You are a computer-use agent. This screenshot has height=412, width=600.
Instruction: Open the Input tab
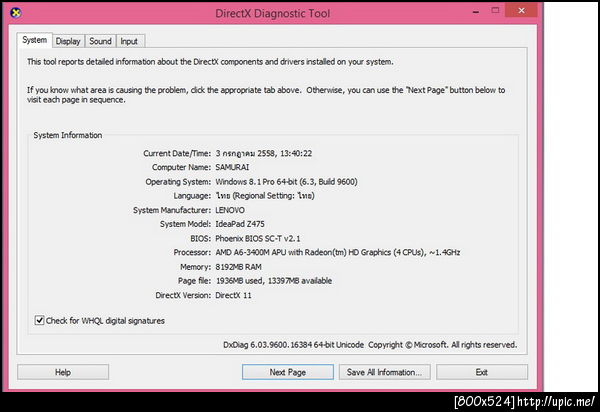tap(129, 41)
